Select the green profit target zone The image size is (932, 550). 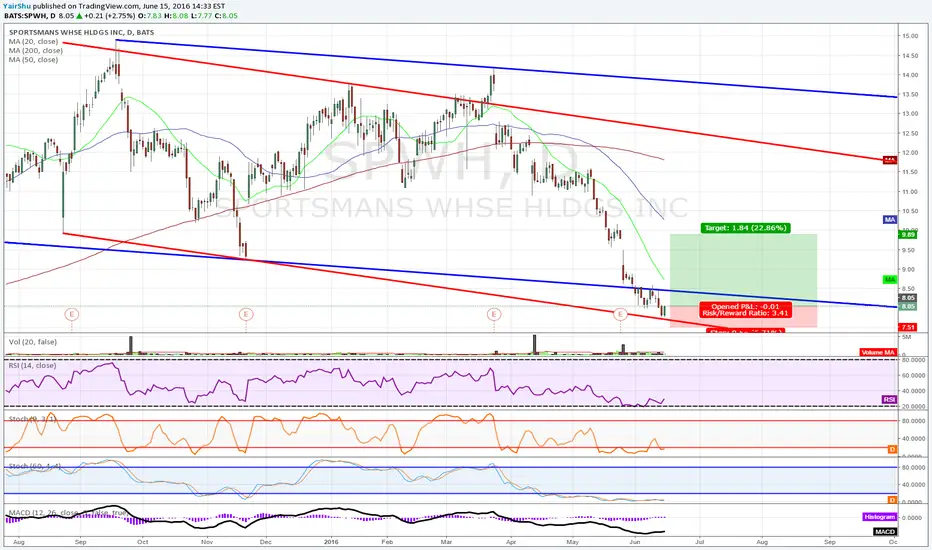tap(744, 269)
